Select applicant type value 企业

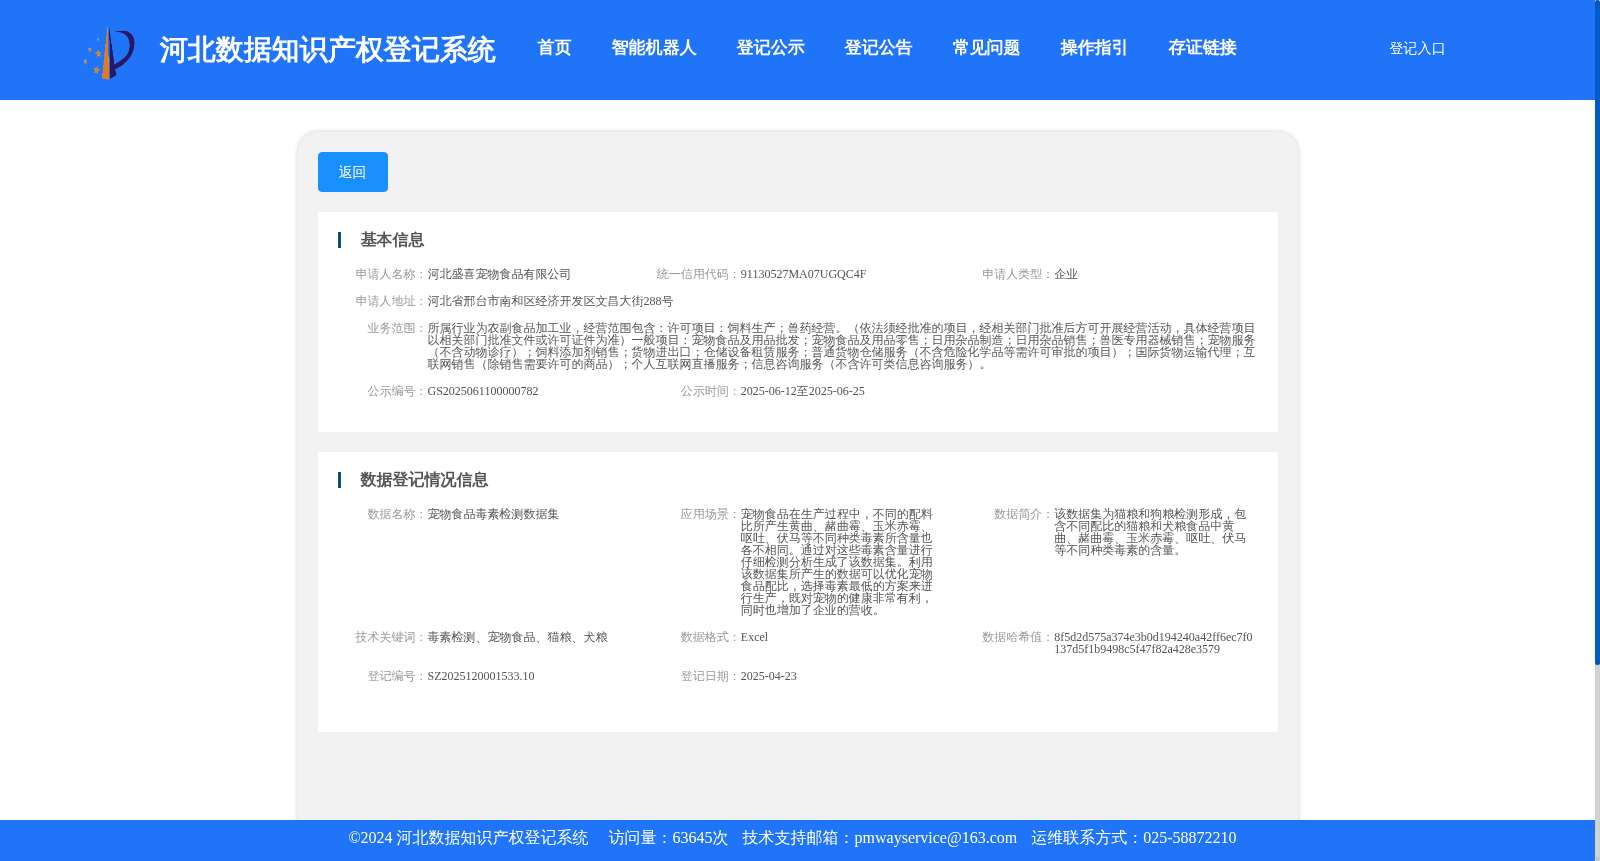[1066, 274]
